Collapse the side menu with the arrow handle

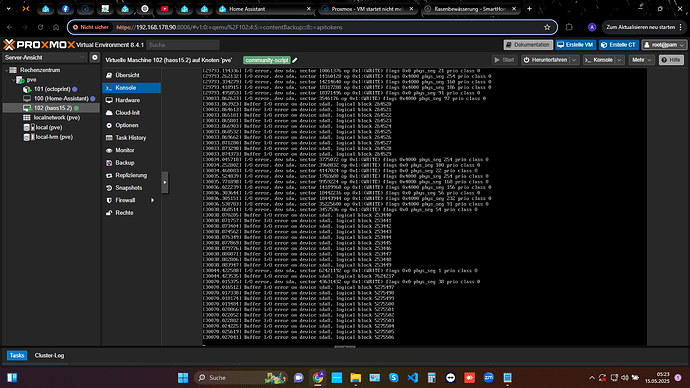165,182
